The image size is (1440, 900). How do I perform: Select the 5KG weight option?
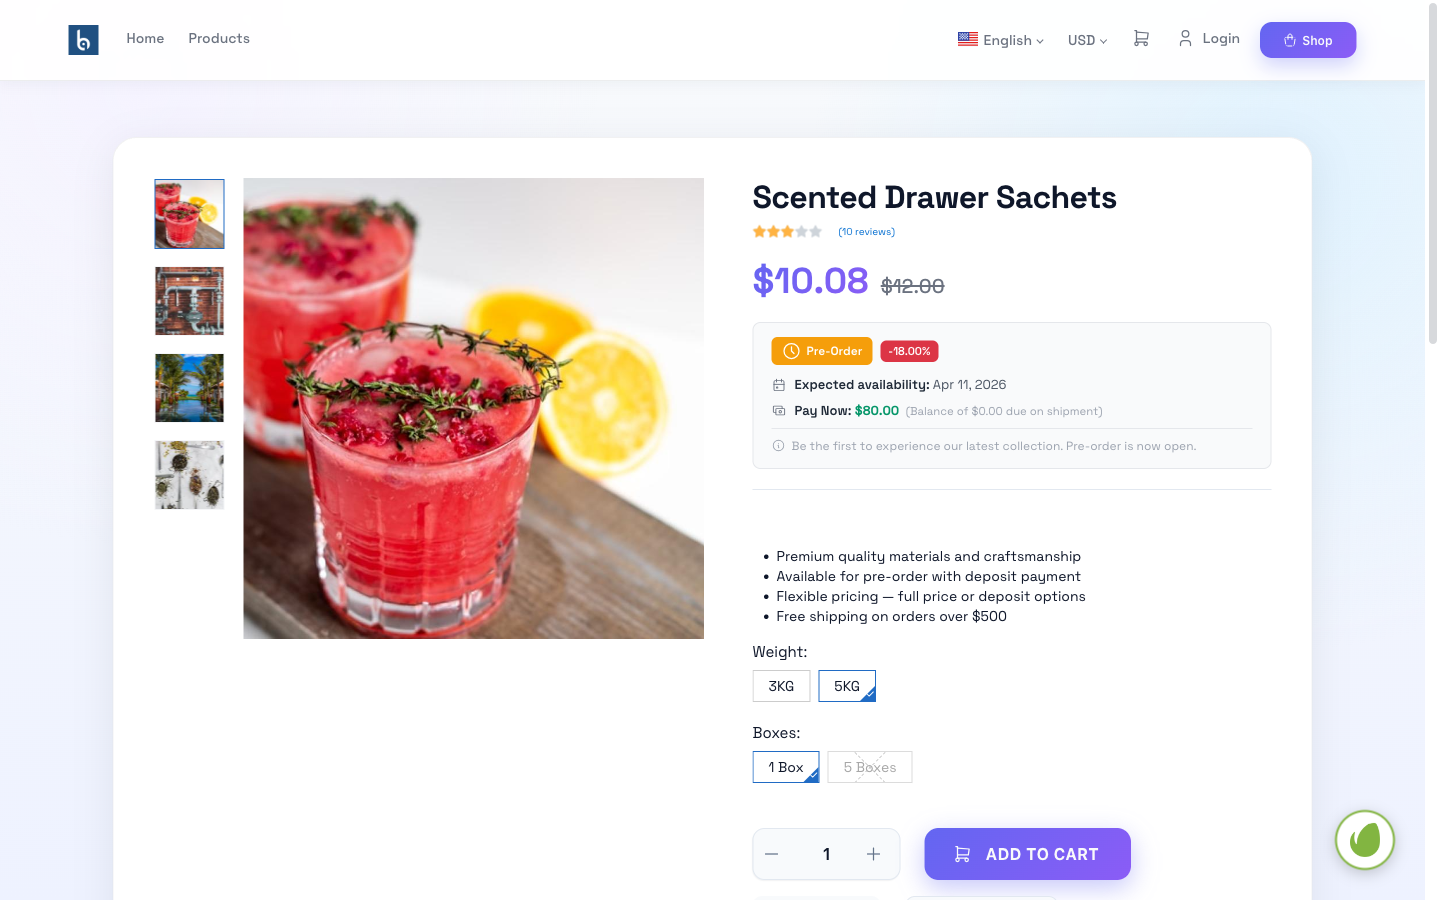(846, 686)
